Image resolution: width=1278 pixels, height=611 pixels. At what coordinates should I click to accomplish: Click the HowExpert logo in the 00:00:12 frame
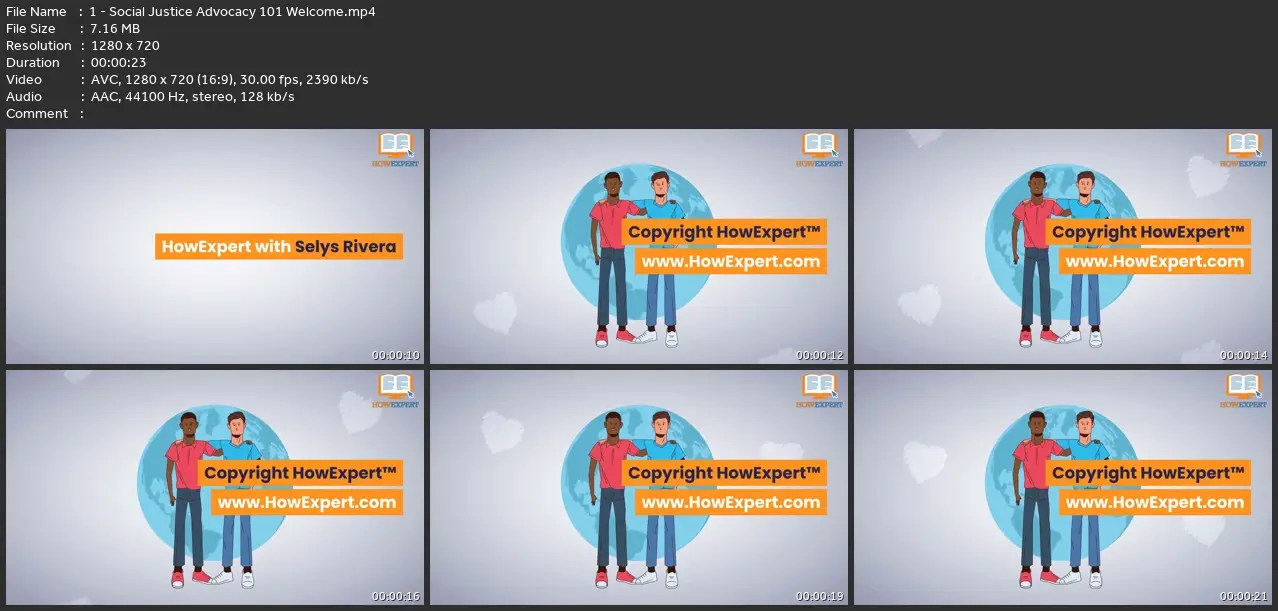pos(820,150)
